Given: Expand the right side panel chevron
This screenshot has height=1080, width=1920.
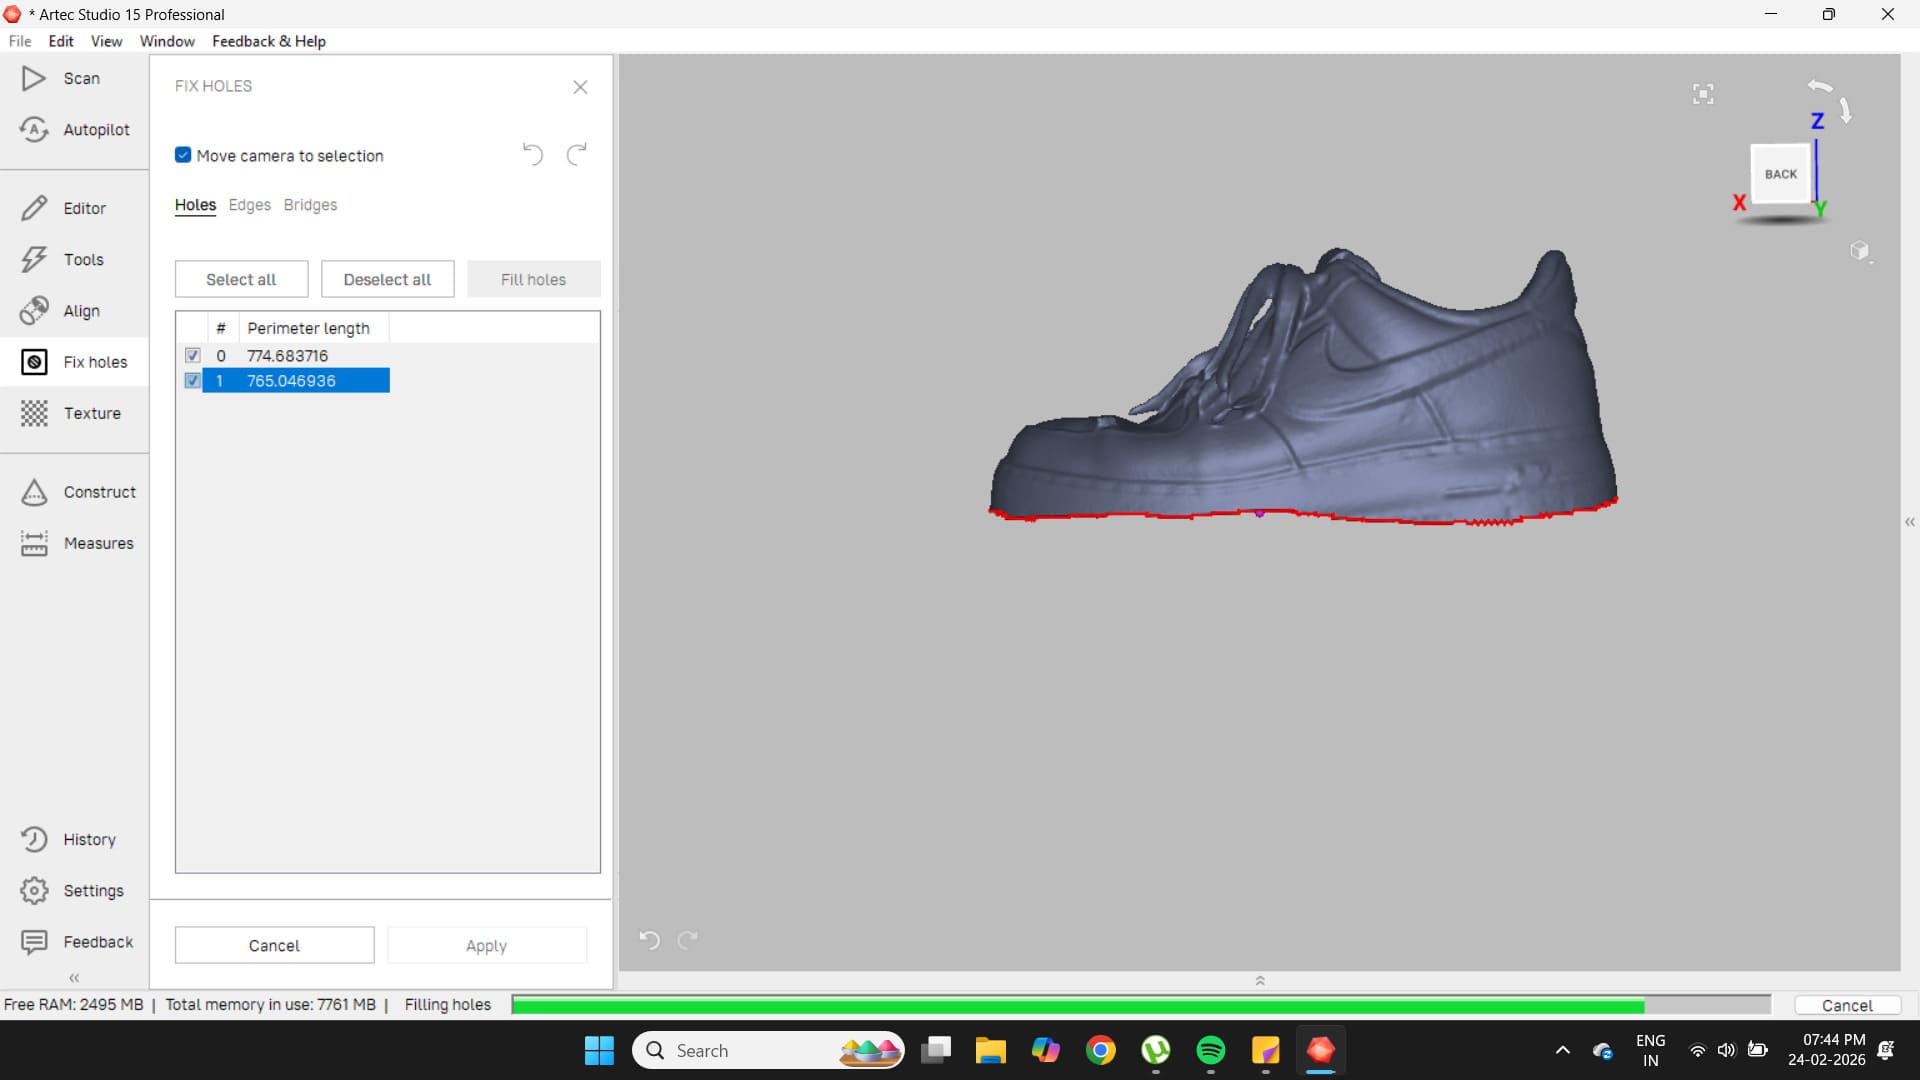Looking at the screenshot, I should tap(1909, 522).
